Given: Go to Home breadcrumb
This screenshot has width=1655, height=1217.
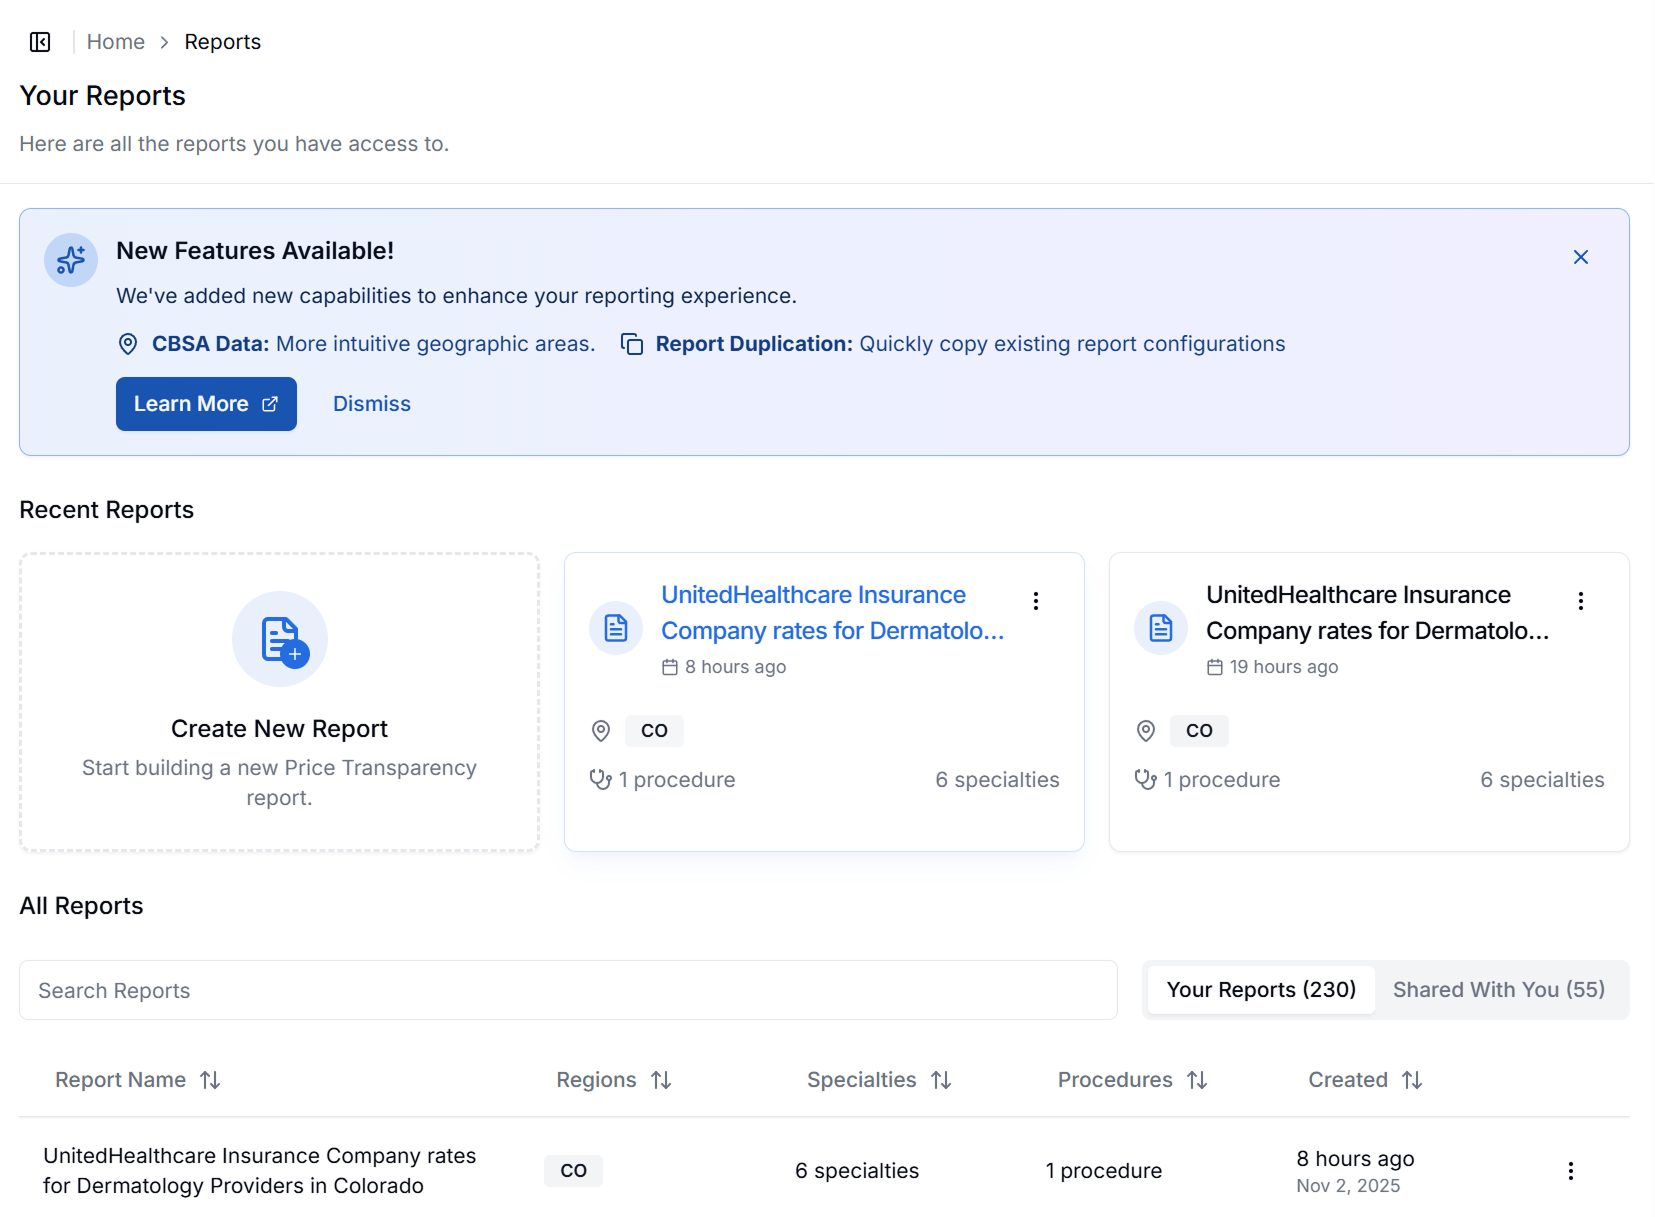Looking at the screenshot, I should click(116, 42).
